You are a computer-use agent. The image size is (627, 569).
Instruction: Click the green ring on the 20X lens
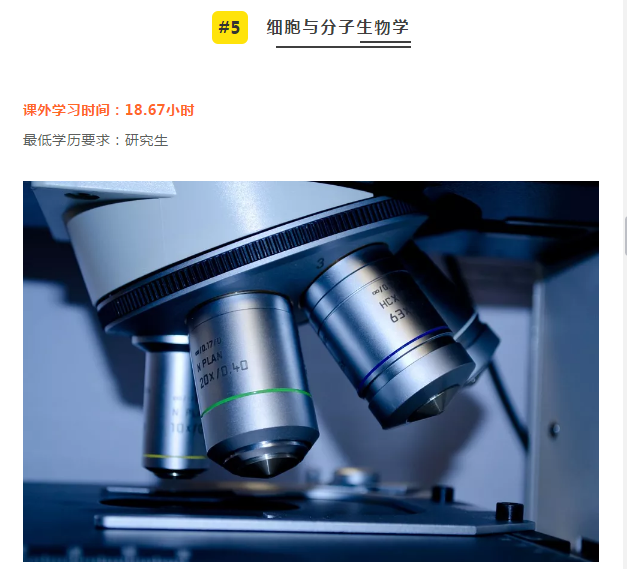(256, 398)
